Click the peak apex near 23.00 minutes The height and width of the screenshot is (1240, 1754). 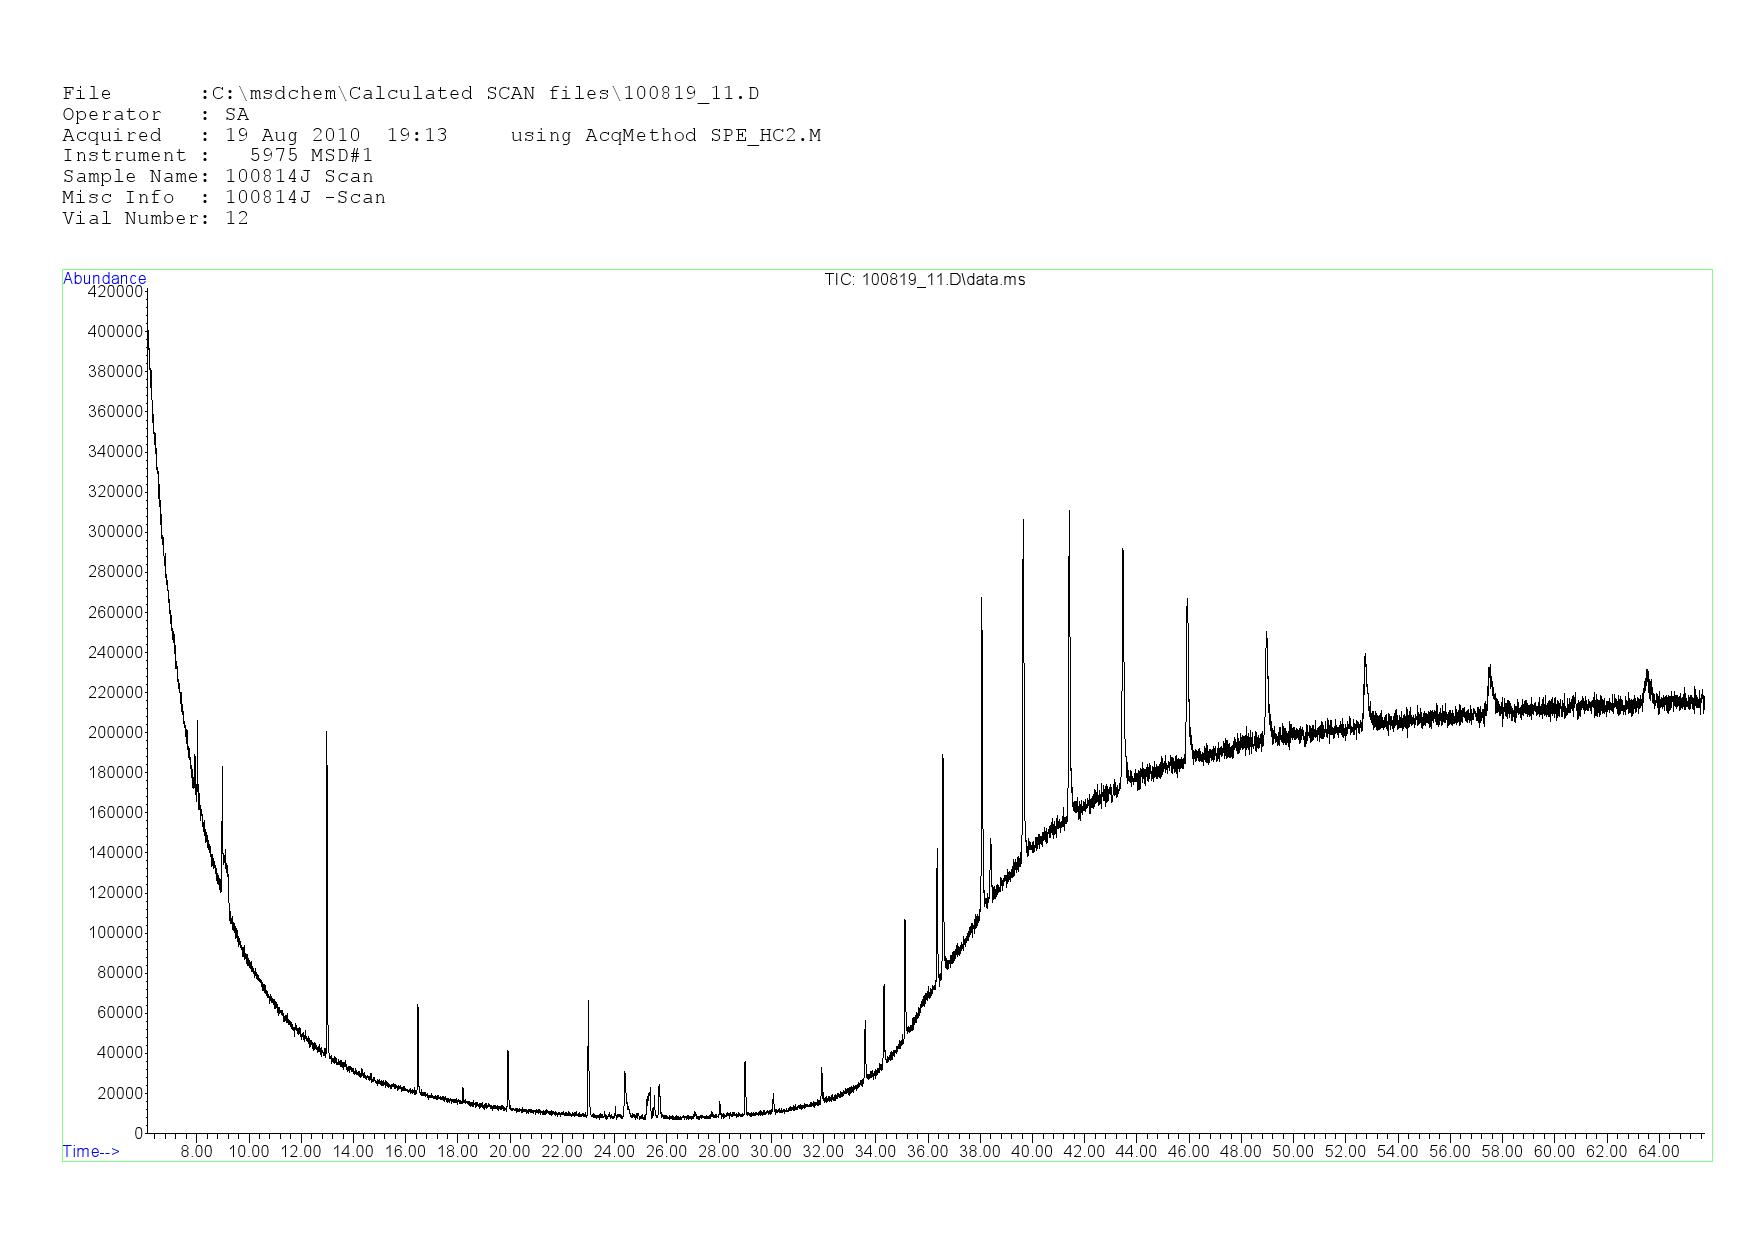588,1002
